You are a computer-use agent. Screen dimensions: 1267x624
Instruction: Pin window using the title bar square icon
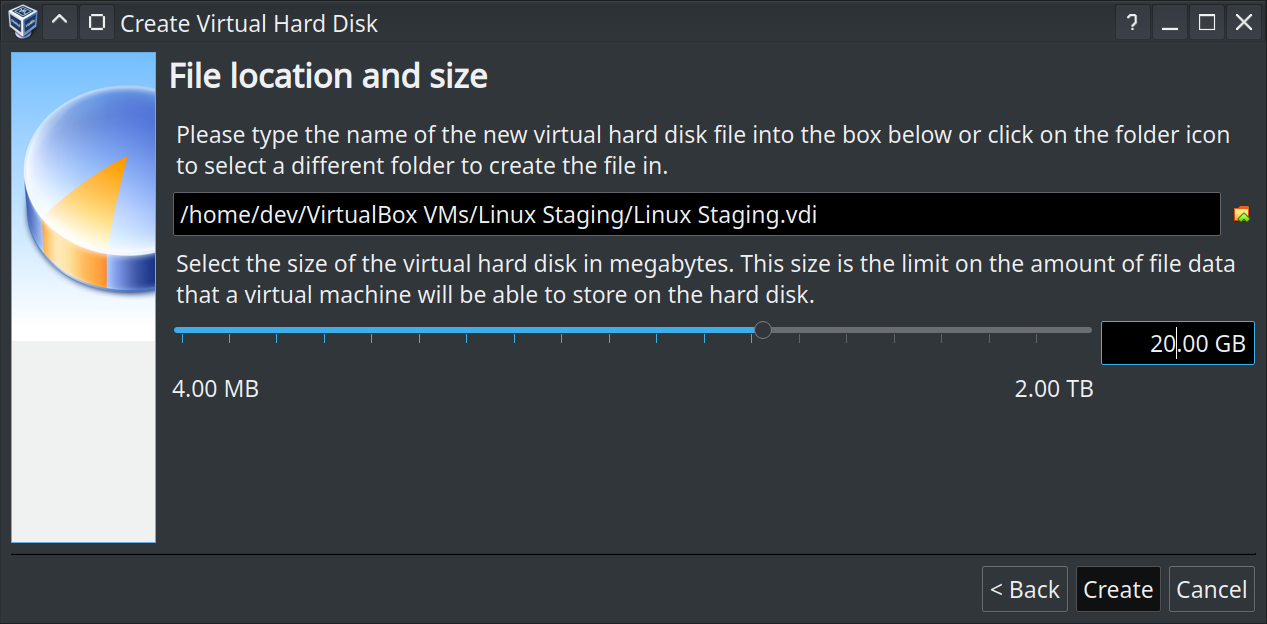point(96,22)
